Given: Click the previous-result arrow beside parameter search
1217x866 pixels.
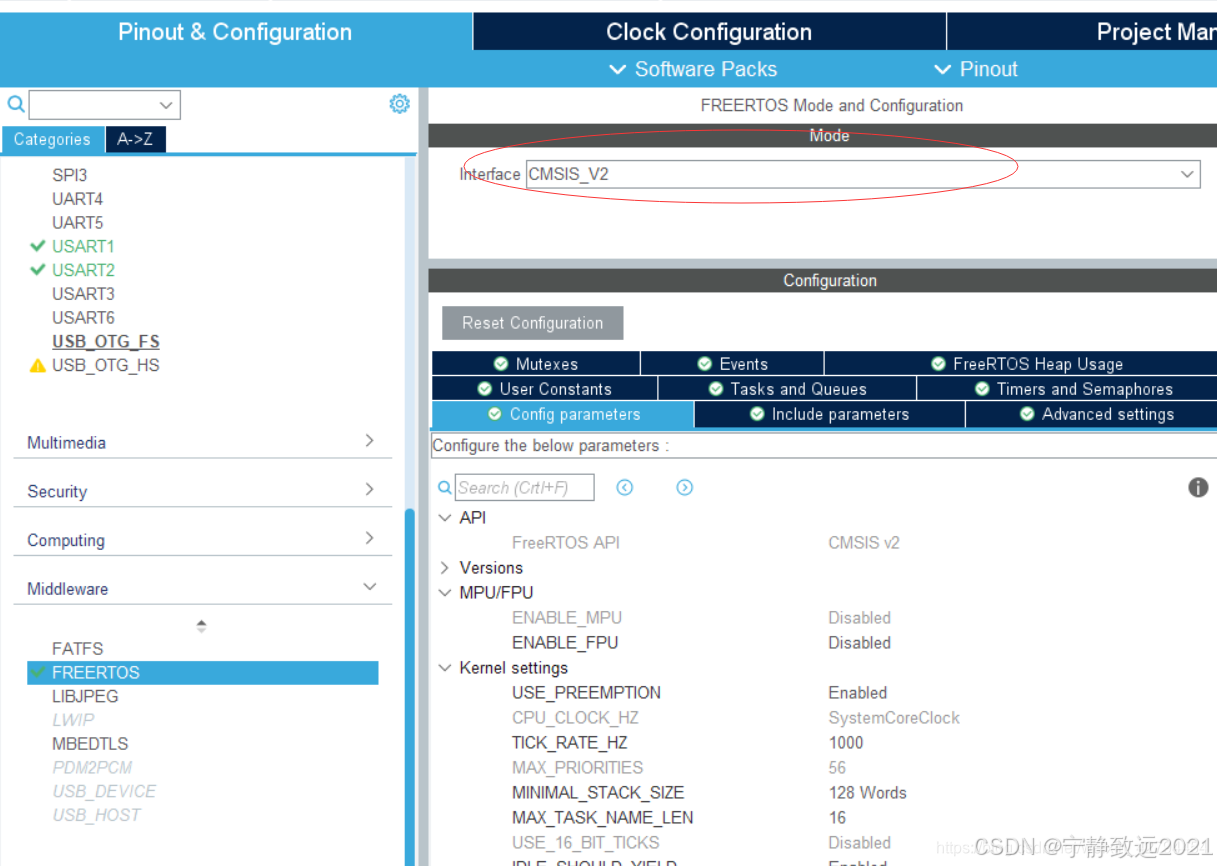Looking at the screenshot, I should click(x=625, y=487).
